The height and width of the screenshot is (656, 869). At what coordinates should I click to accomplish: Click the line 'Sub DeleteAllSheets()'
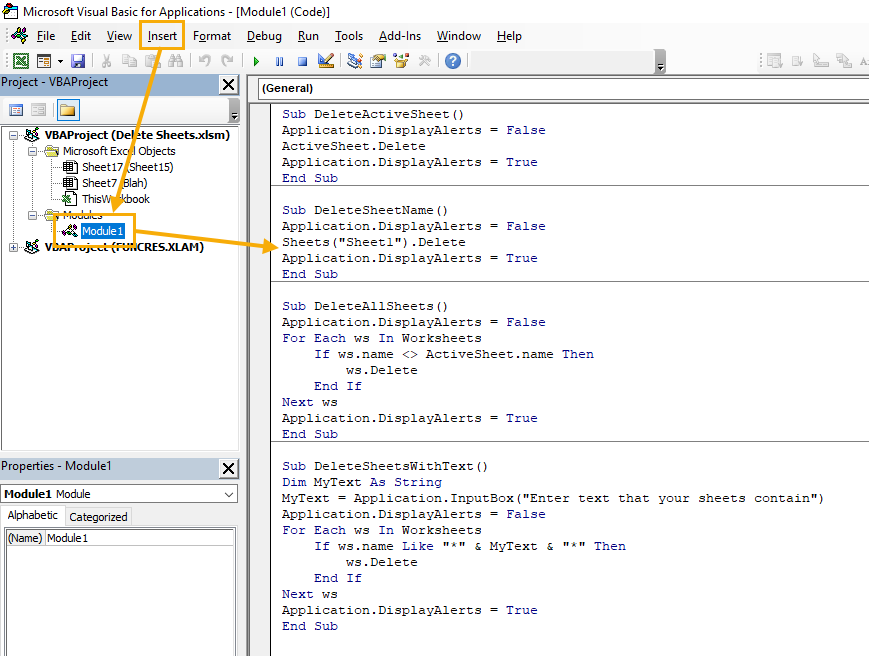pos(365,306)
